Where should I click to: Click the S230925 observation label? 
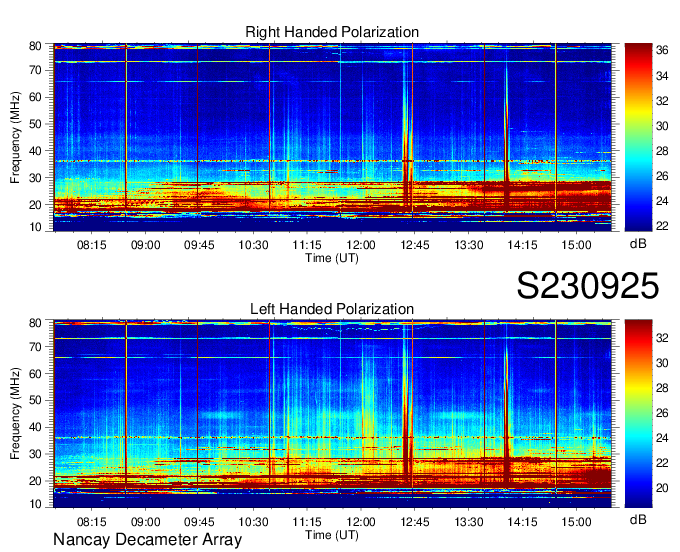(588, 286)
